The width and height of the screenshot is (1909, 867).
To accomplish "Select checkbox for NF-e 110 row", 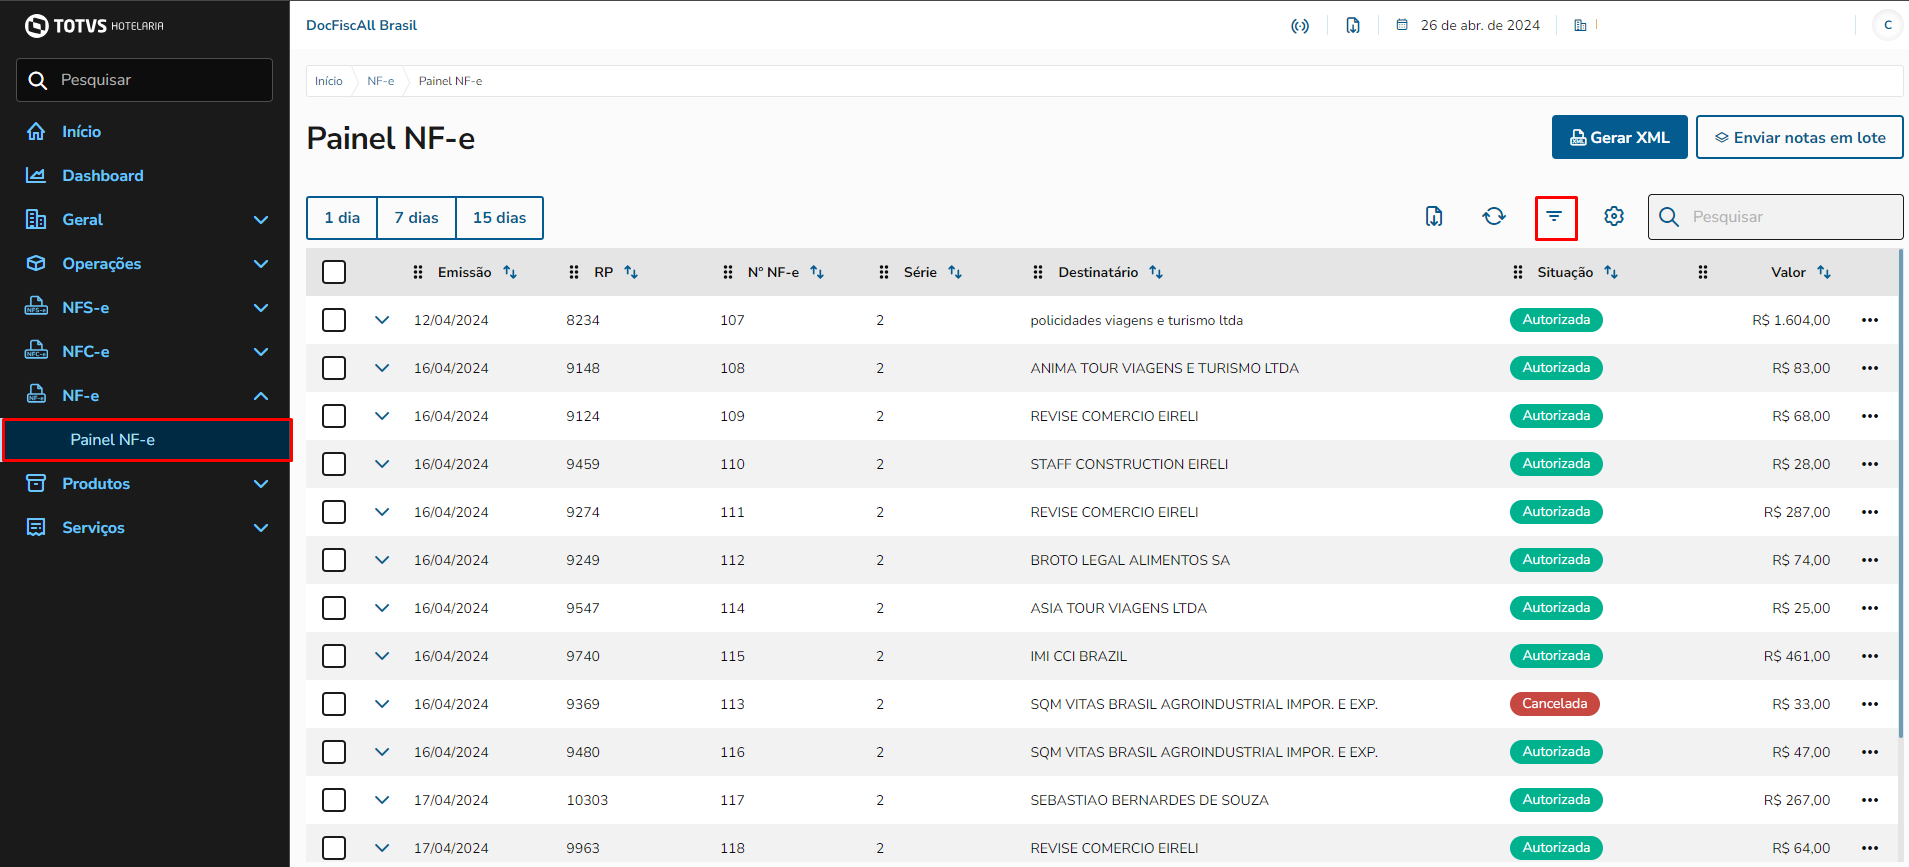I will (334, 464).
